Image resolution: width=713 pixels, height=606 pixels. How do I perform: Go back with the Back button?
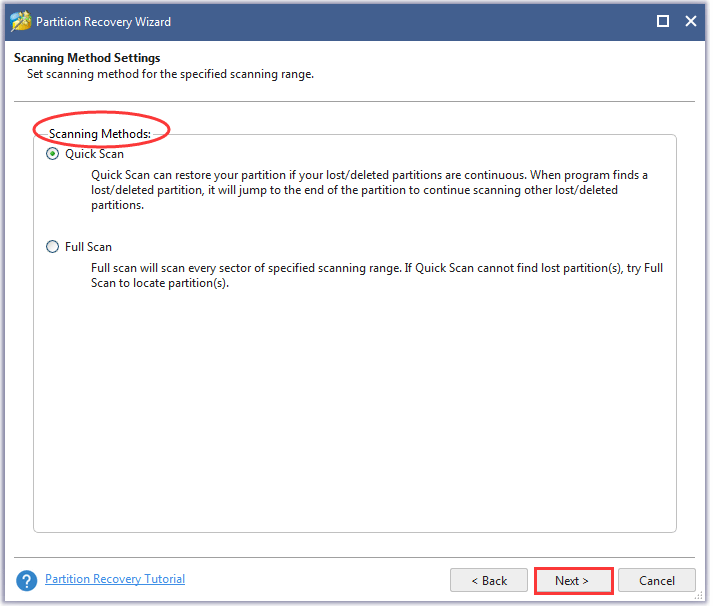(x=489, y=581)
